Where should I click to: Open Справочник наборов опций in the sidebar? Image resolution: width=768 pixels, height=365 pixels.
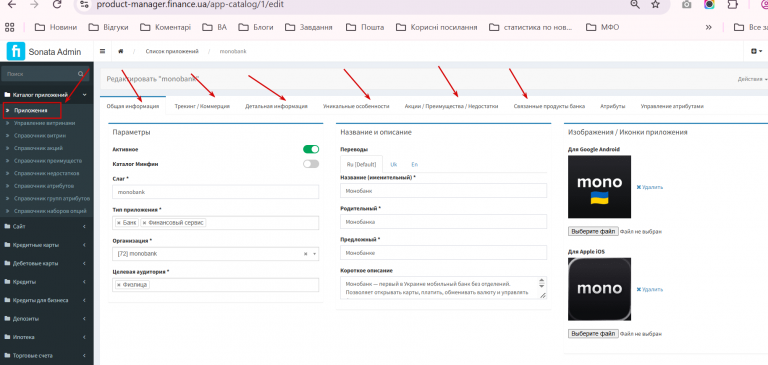click(50, 211)
